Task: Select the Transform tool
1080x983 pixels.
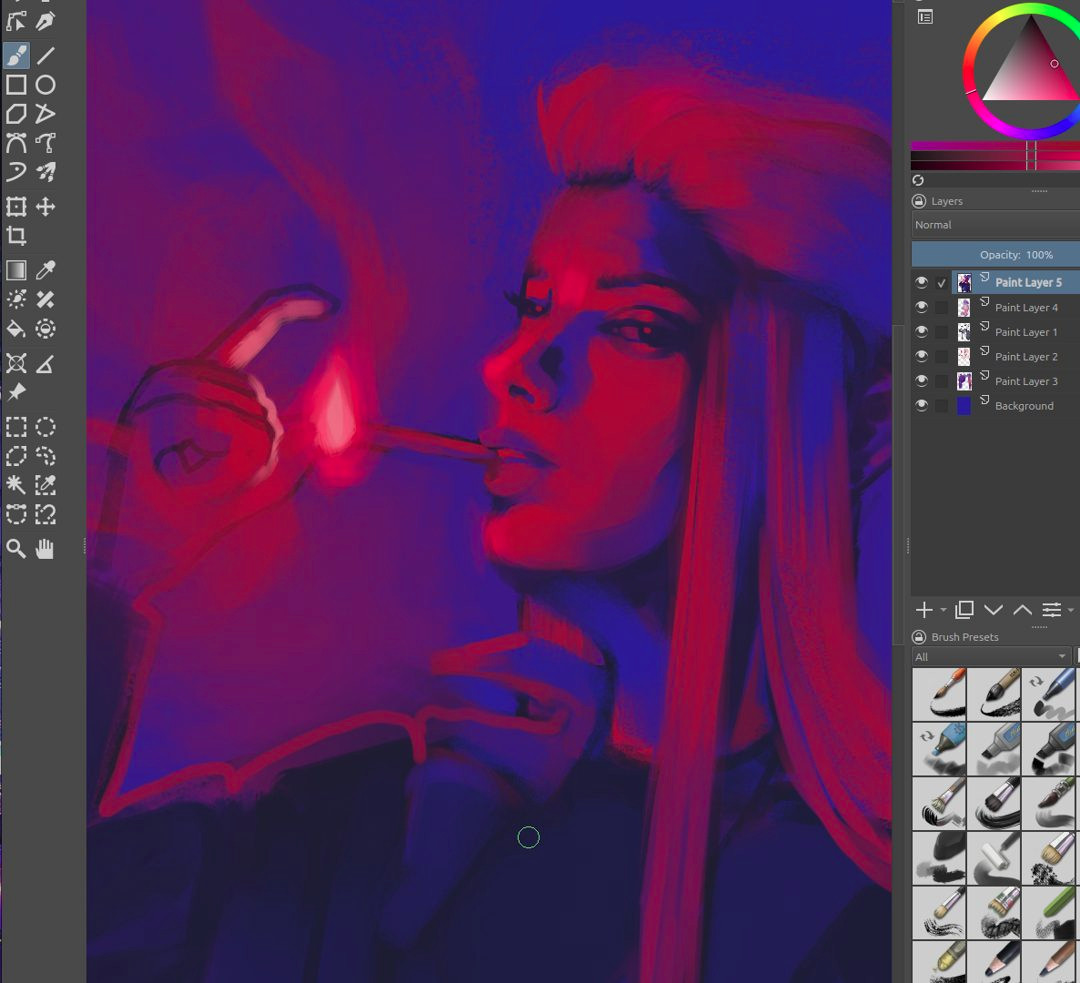Action: (17, 207)
